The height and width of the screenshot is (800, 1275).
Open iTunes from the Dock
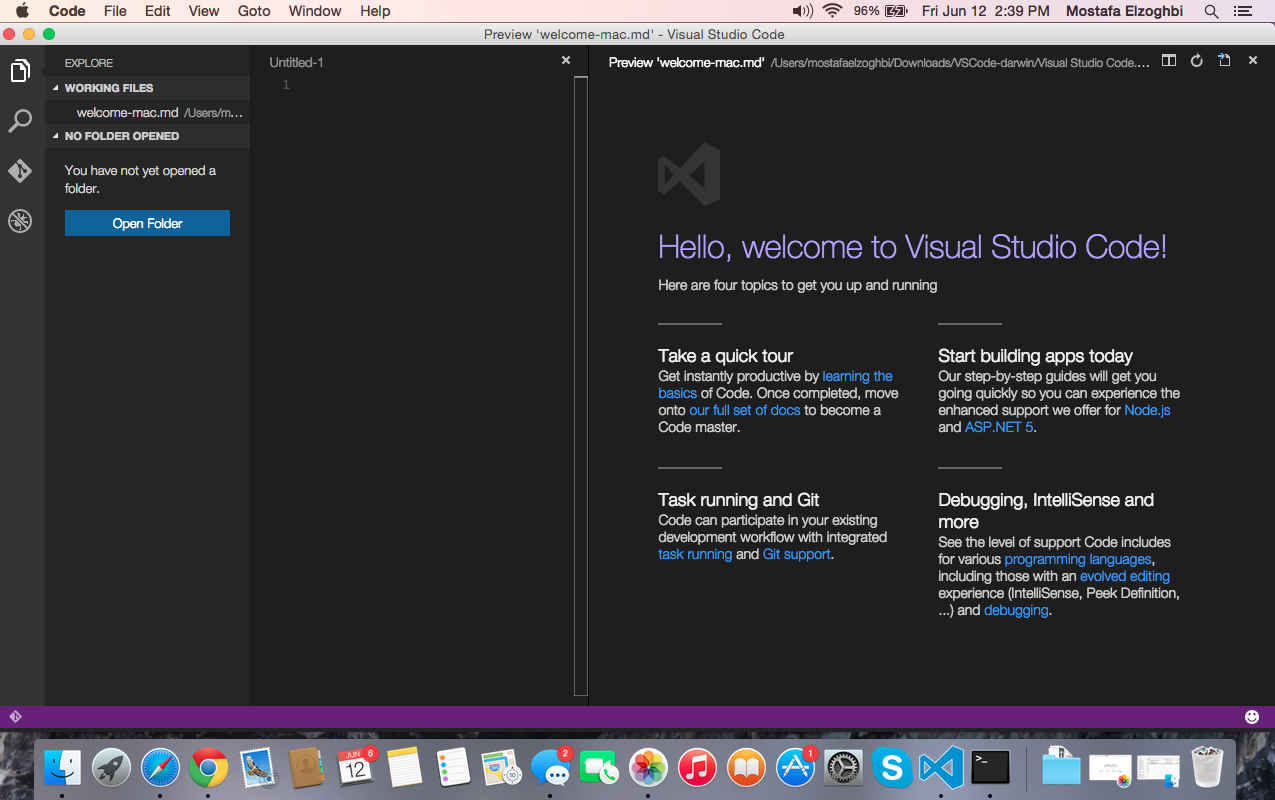pyautogui.click(x=697, y=768)
